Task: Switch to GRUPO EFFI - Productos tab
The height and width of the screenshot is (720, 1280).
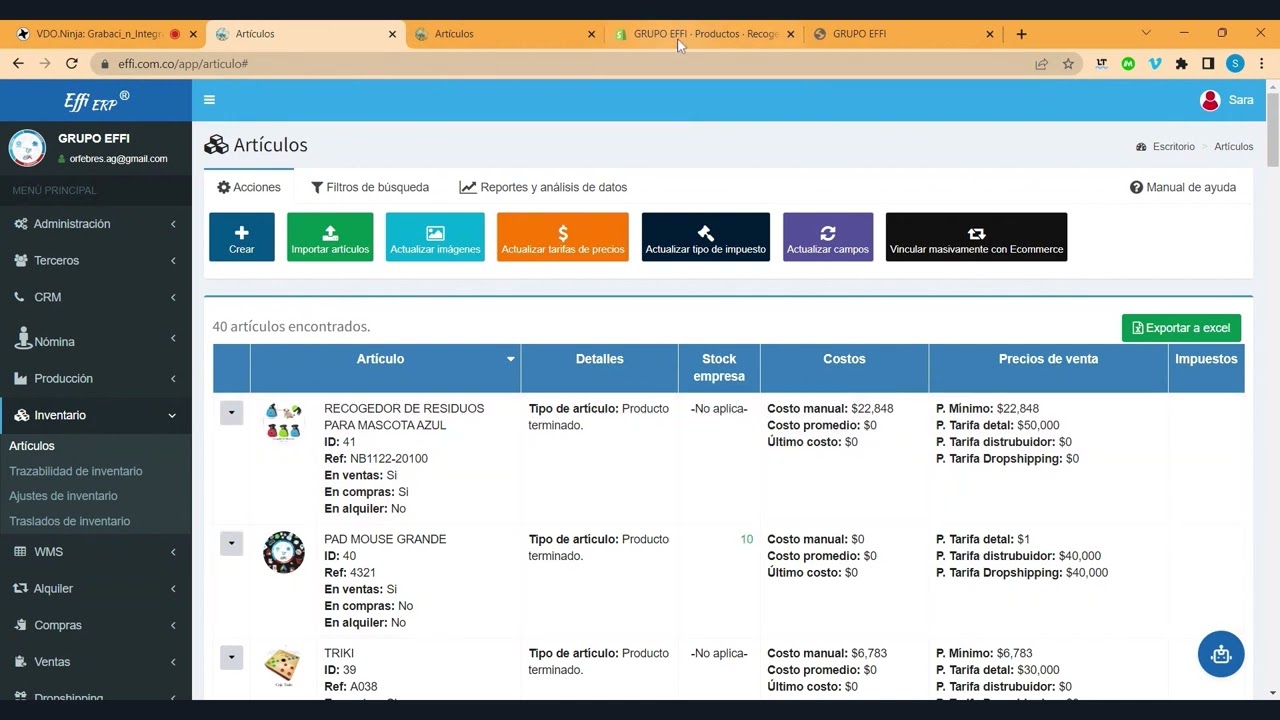Action: click(x=705, y=34)
